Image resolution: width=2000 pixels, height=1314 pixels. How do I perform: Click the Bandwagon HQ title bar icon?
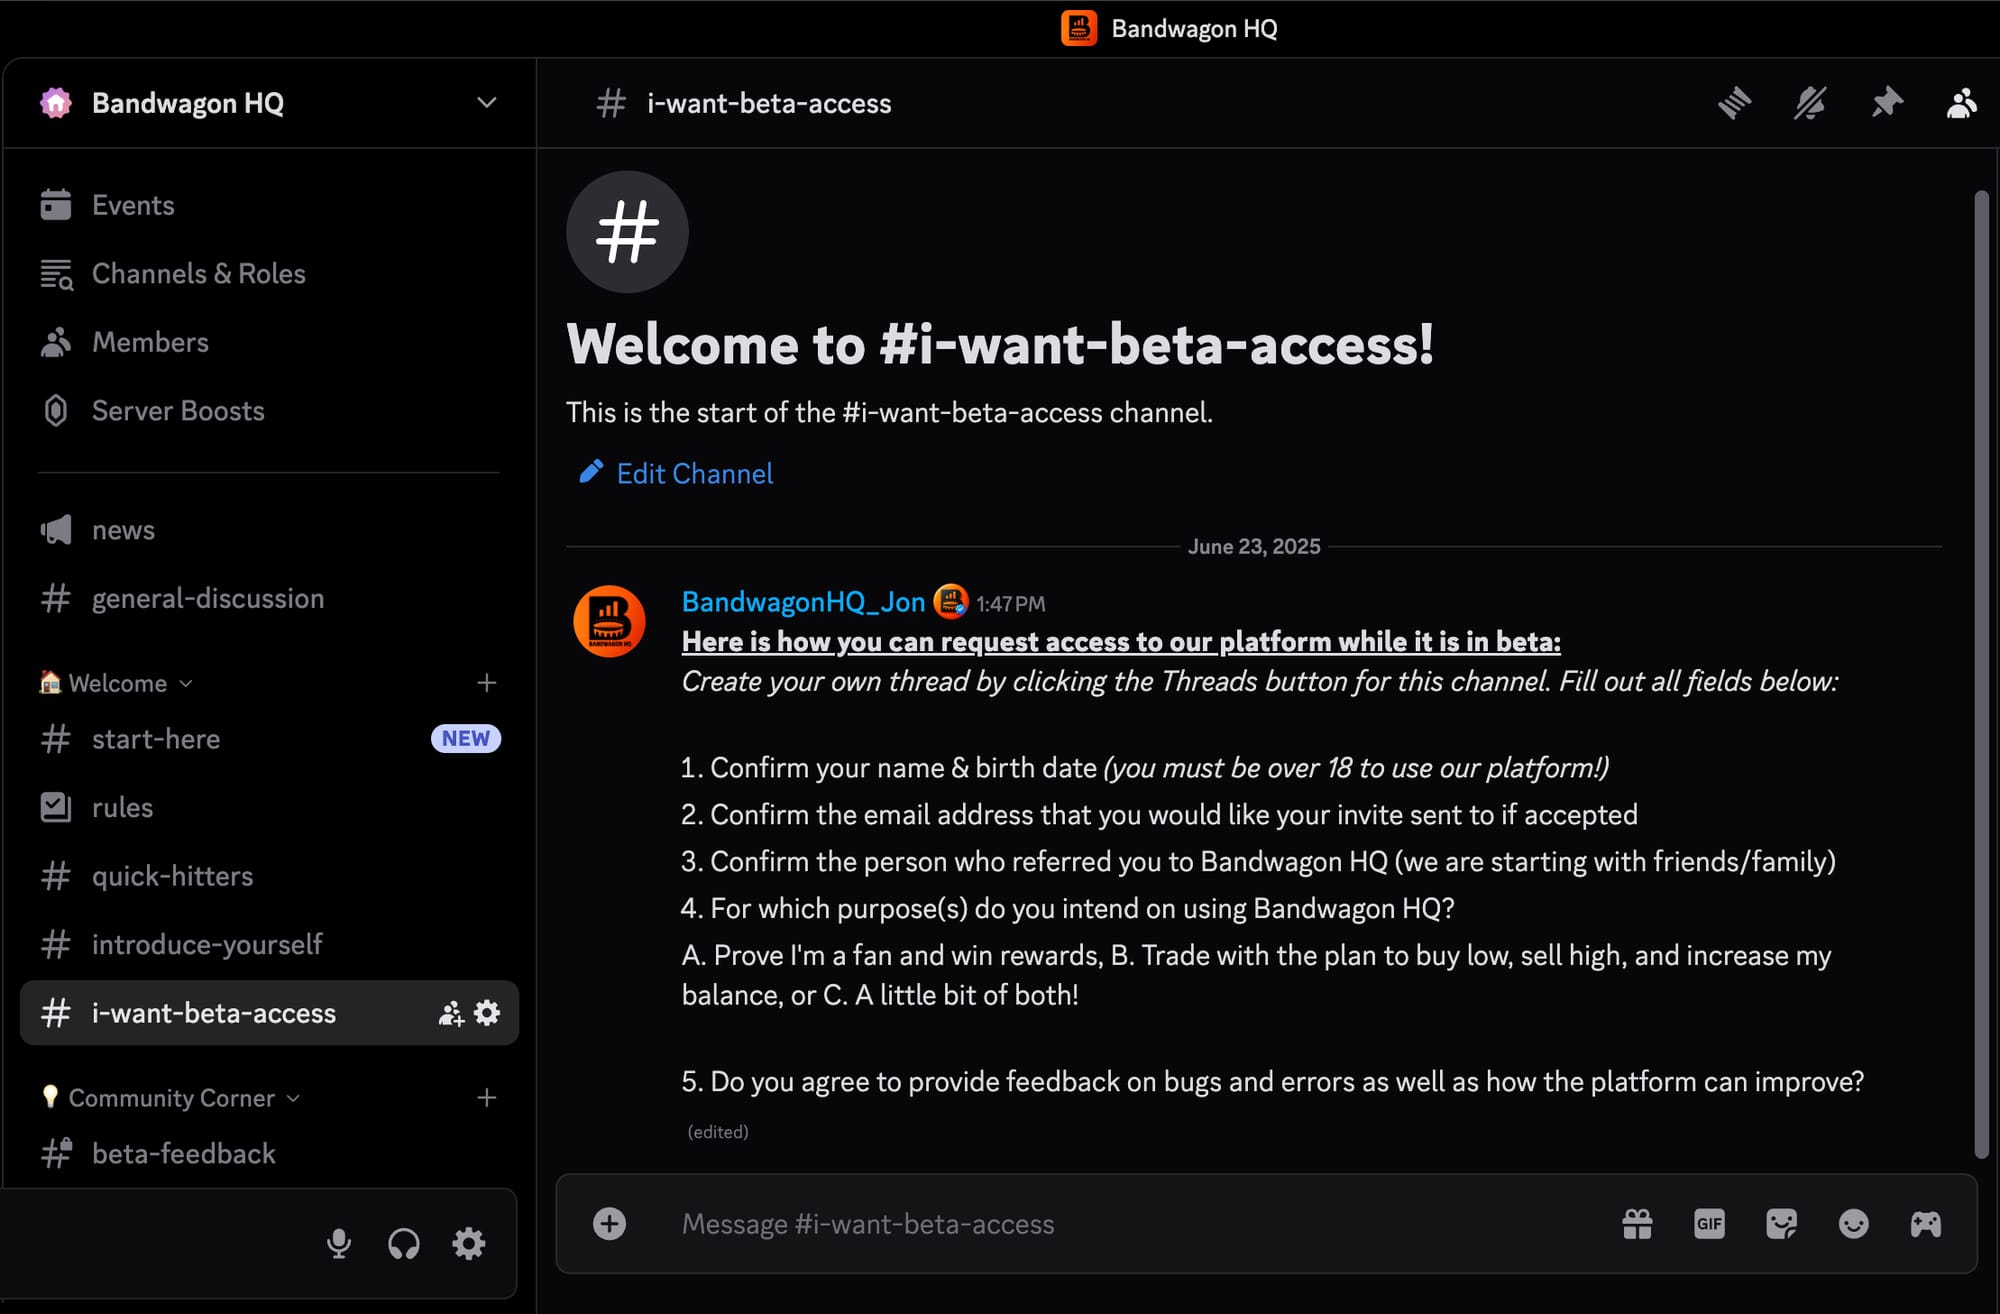click(x=1079, y=28)
